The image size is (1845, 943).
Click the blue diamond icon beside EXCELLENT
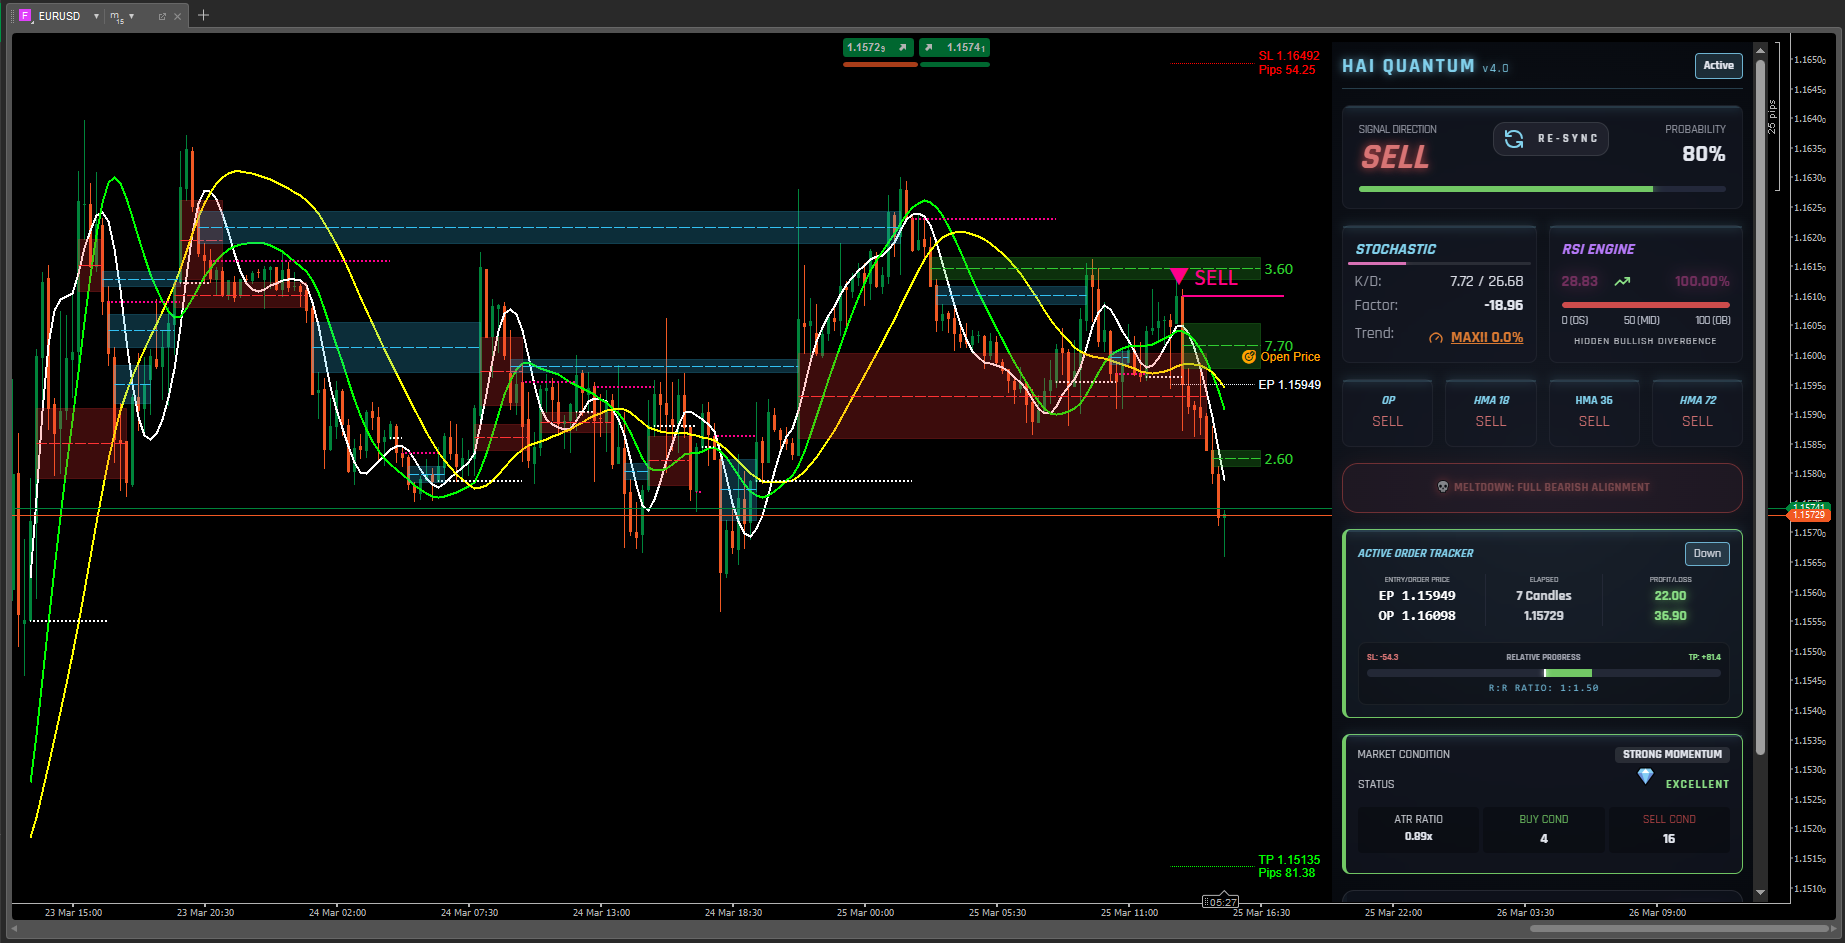pos(1645,776)
